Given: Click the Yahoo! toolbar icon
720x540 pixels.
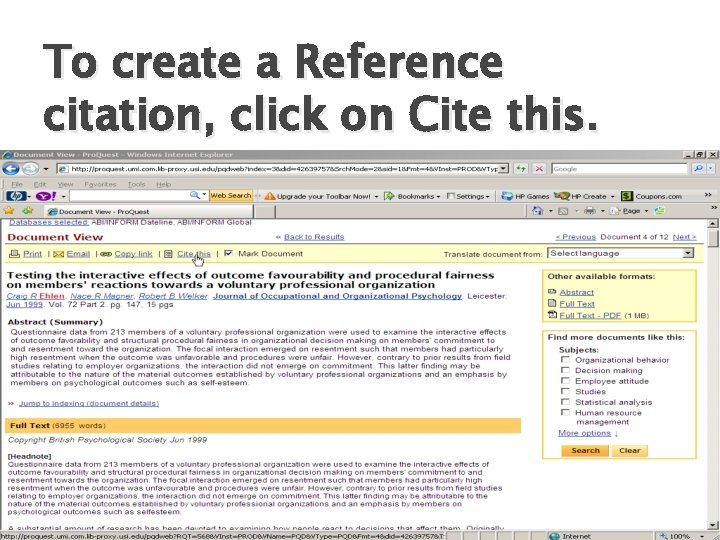Looking at the screenshot, I should coord(46,196).
